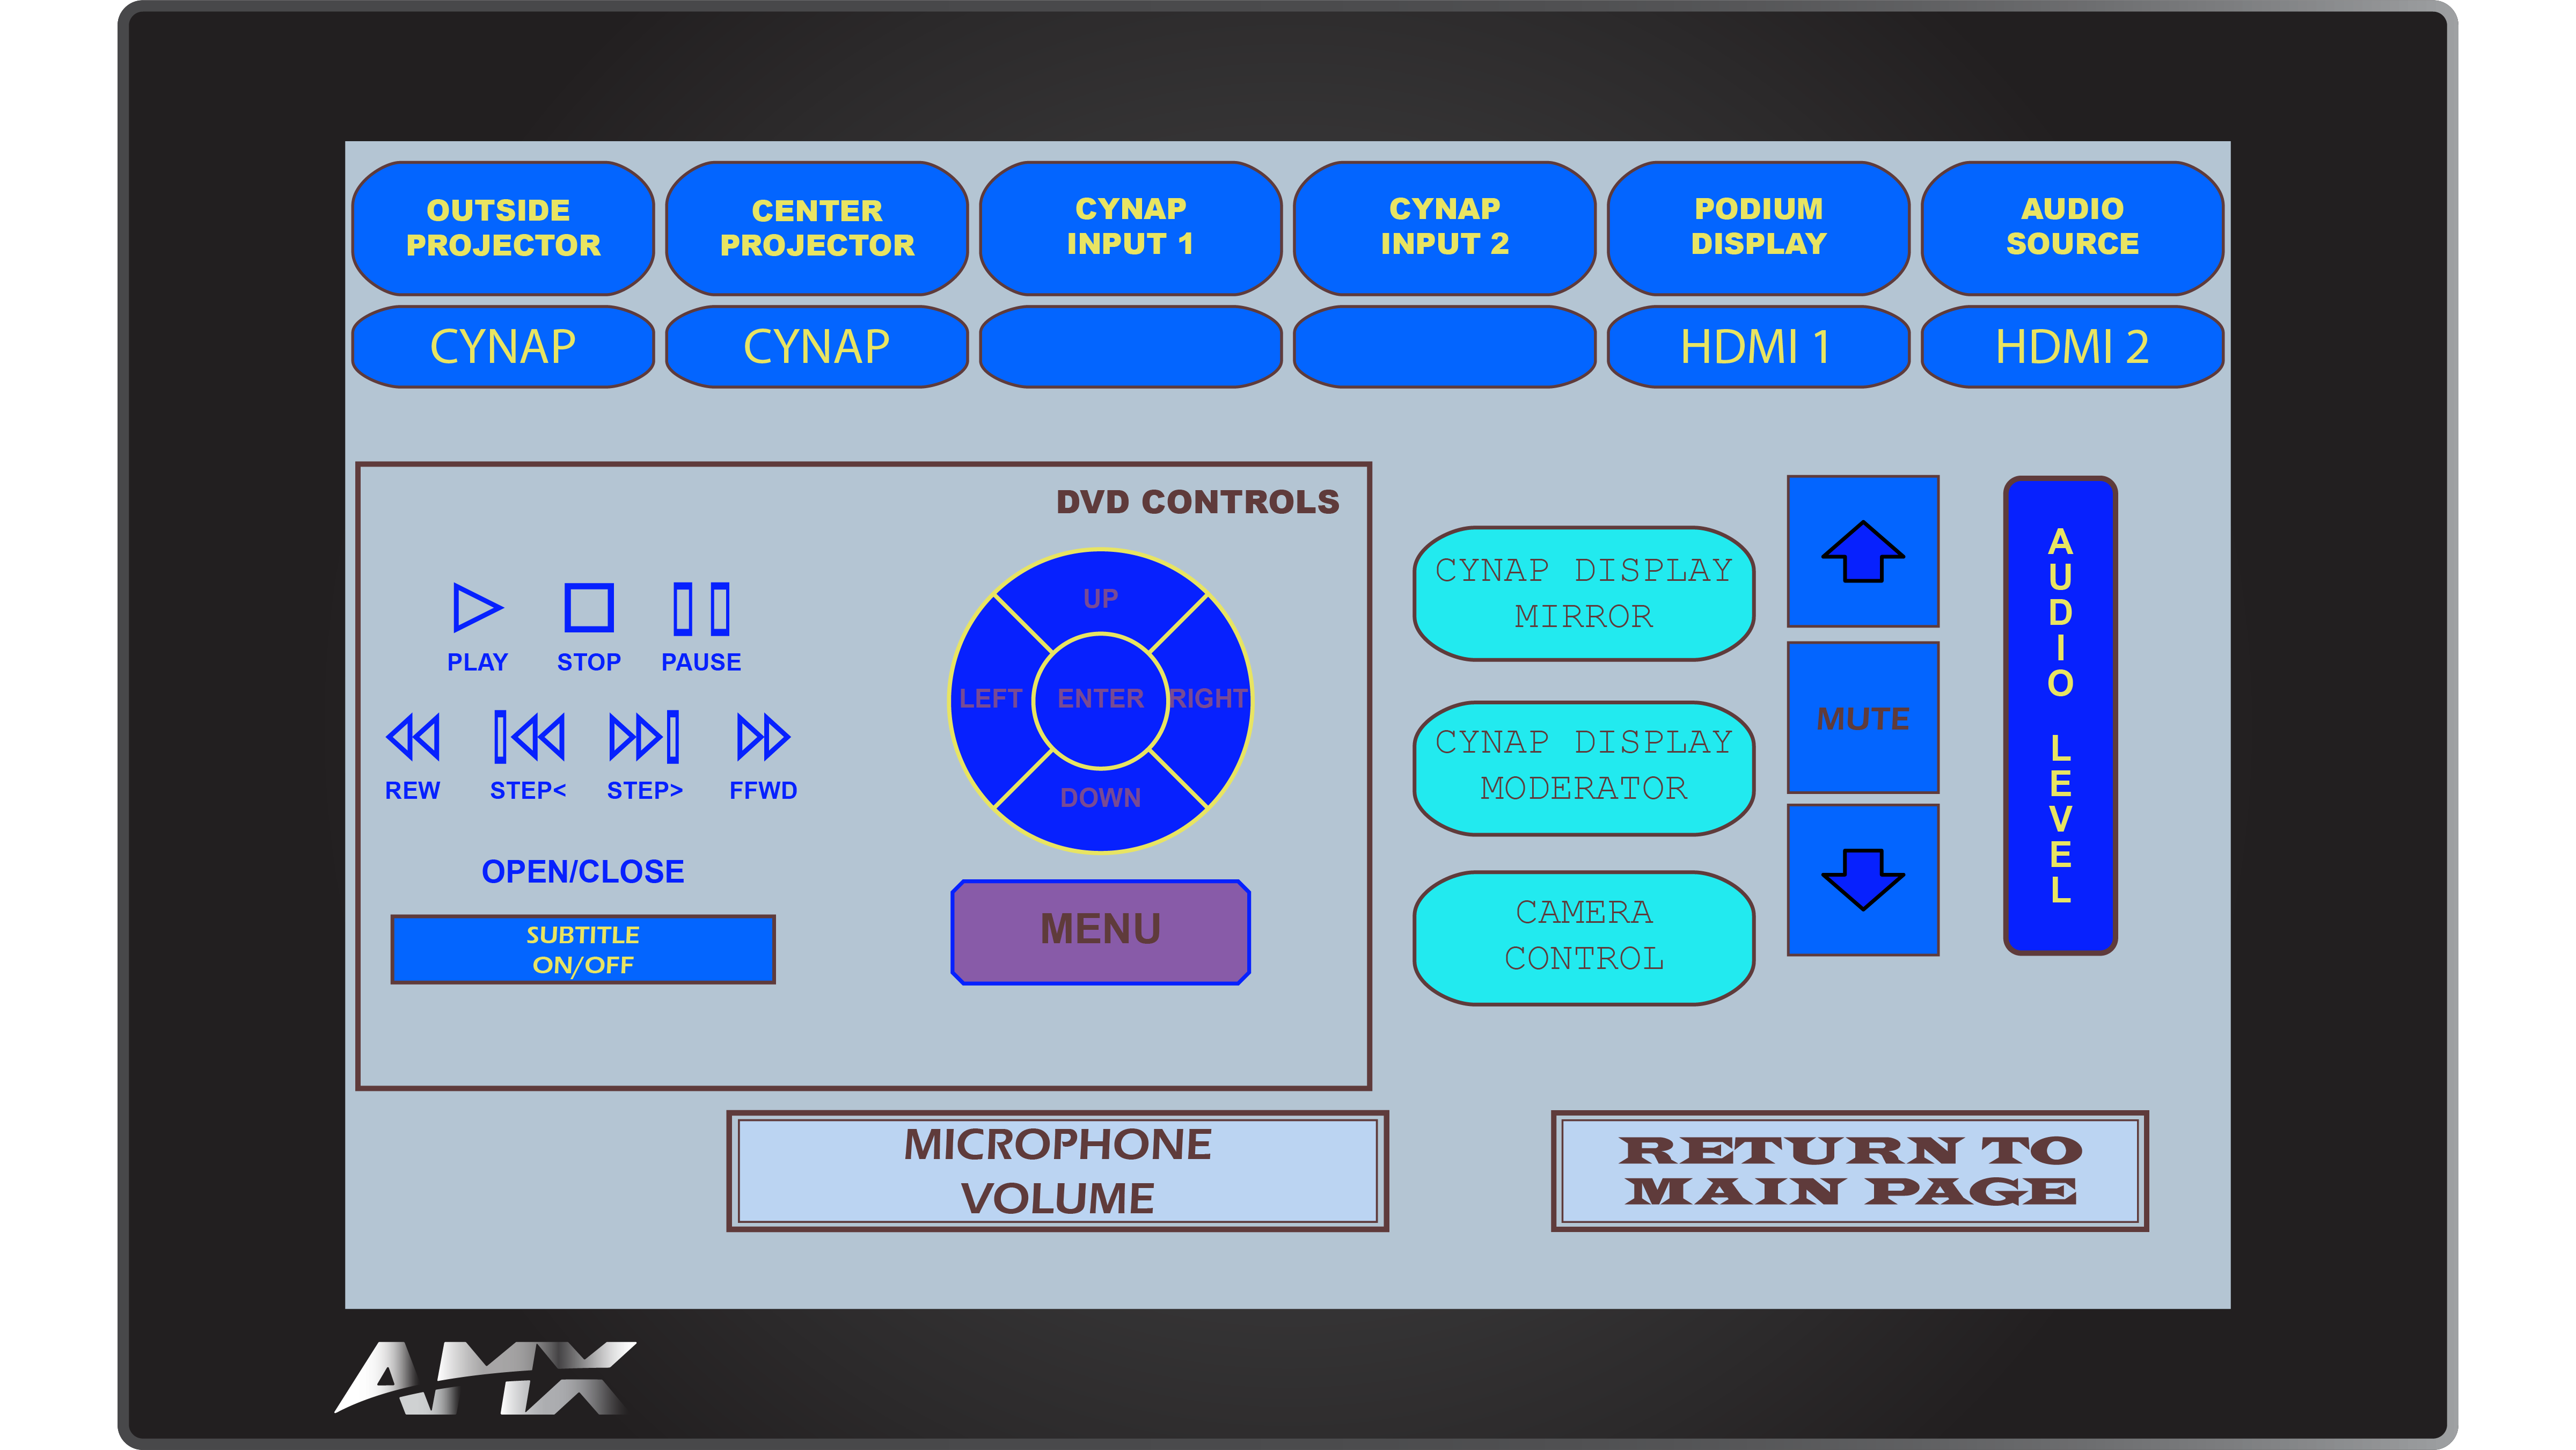Toggle the audio MUTE button
Viewport: 2576px width, 1450px height.
(1862, 718)
